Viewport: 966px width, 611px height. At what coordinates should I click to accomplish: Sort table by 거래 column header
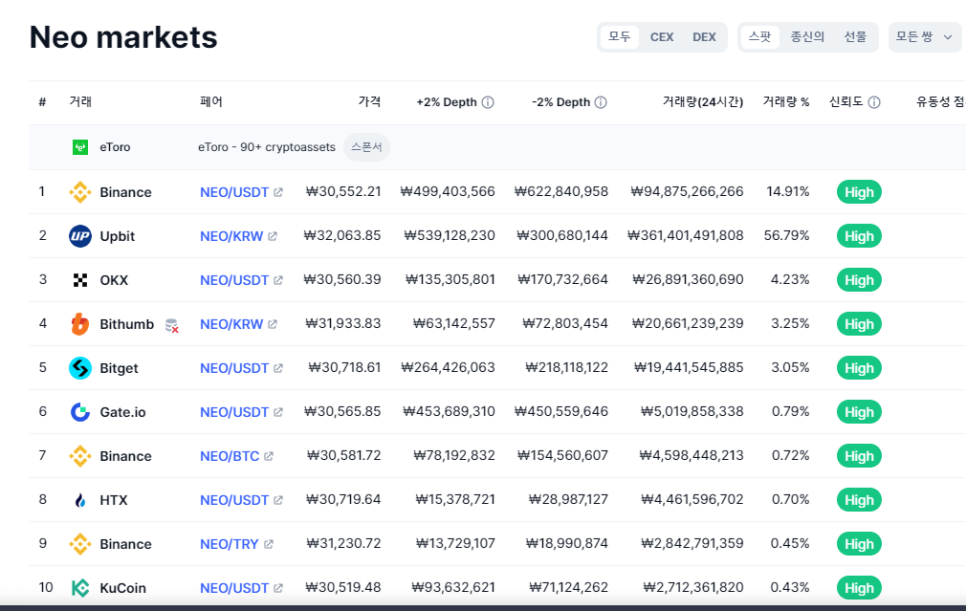(81, 102)
